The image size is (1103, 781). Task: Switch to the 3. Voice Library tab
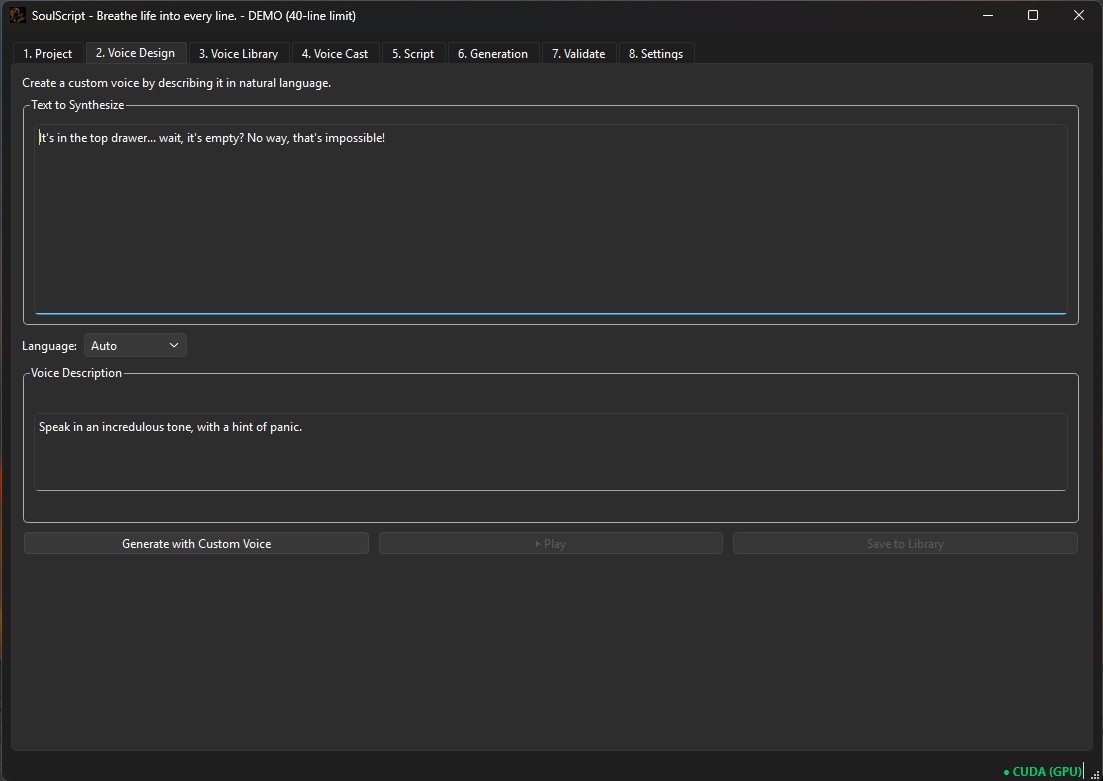[238, 53]
